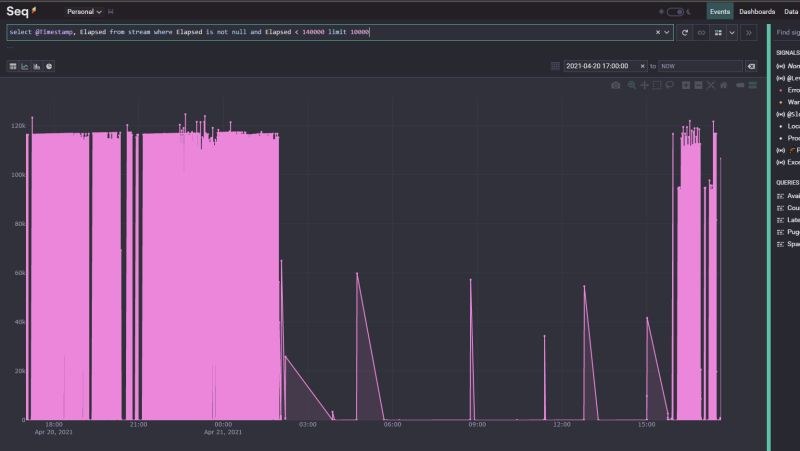Viewport: 800px width, 451px height.
Task: Select the pie chart view icon
Action: (x=49, y=66)
